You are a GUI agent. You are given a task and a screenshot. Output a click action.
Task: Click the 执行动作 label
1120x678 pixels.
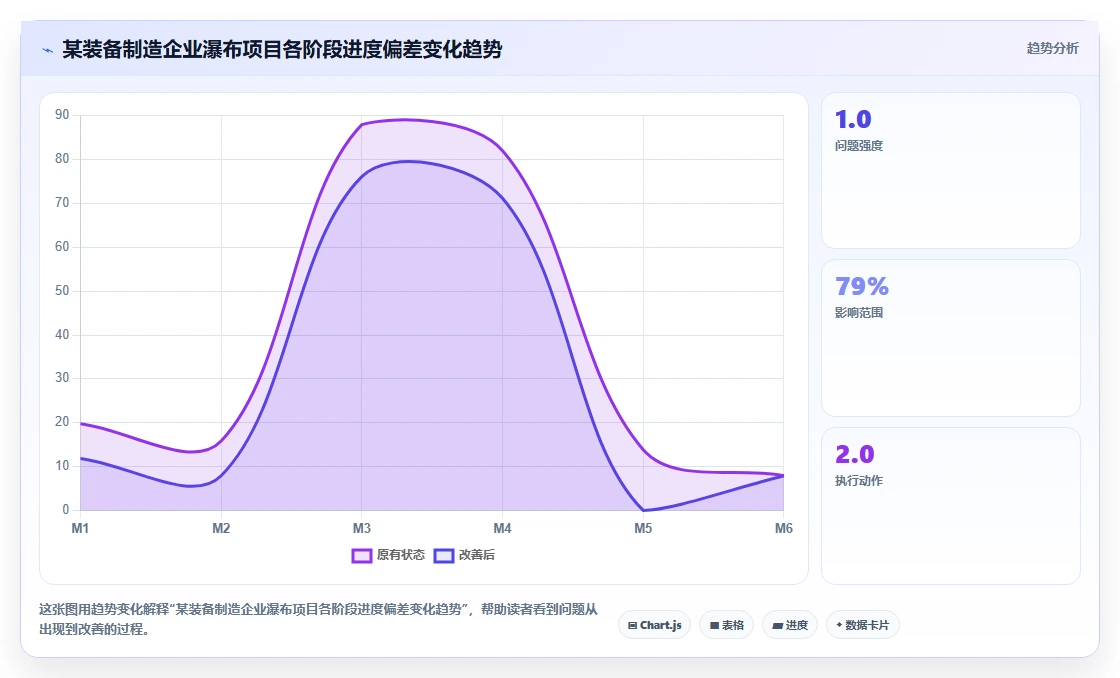[859, 481]
